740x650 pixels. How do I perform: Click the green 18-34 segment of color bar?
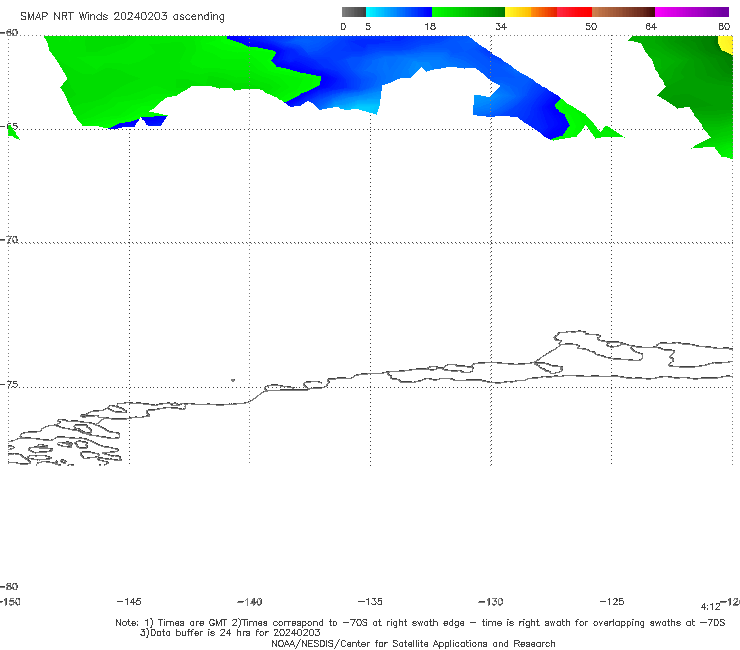tap(468, 12)
